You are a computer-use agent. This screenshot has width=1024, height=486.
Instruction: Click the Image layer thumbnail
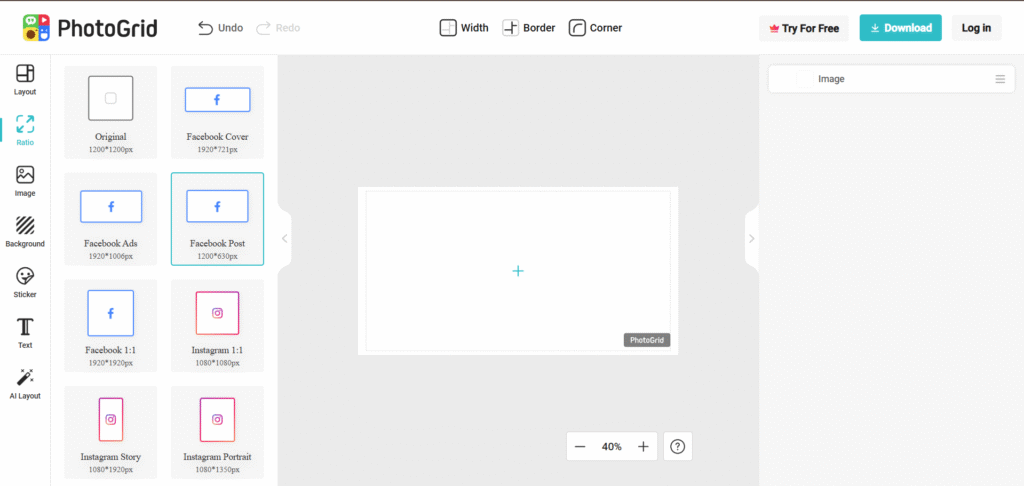[805, 79]
